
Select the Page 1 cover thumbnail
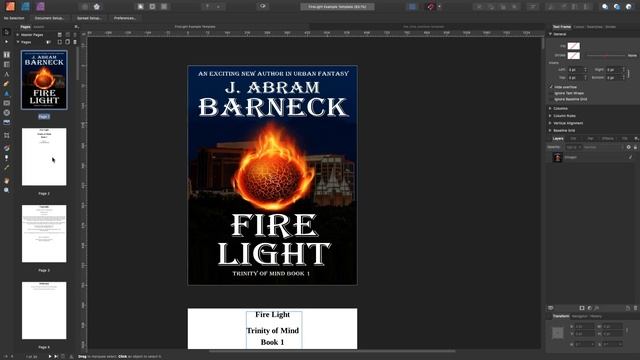44,80
